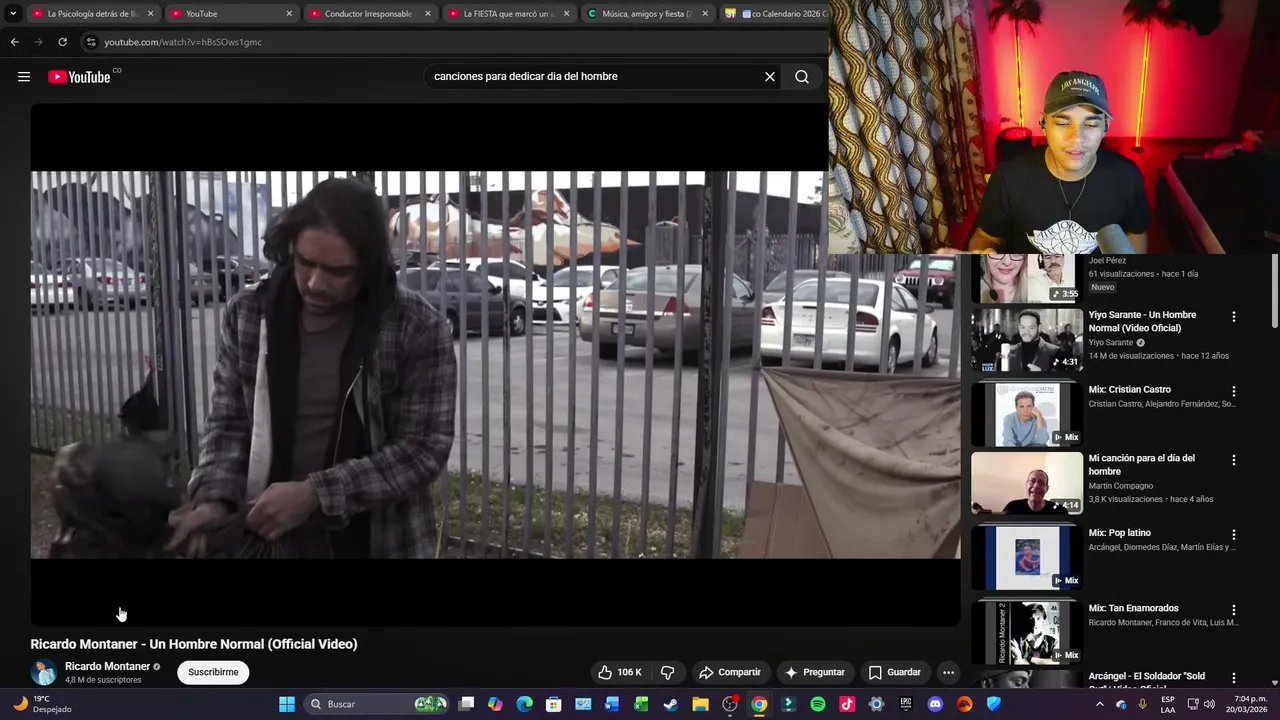Open Joel Pérez video thumbnail

coord(1027,278)
